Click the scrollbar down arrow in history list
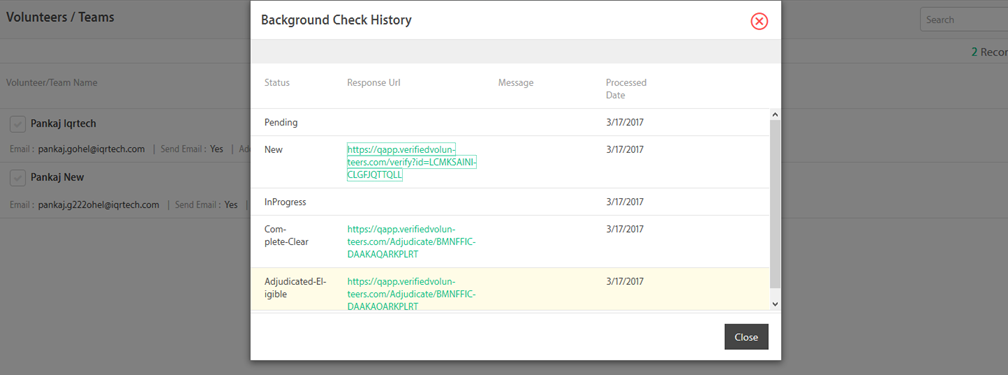This screenshot has width=1008, height=375. [775, 304]
